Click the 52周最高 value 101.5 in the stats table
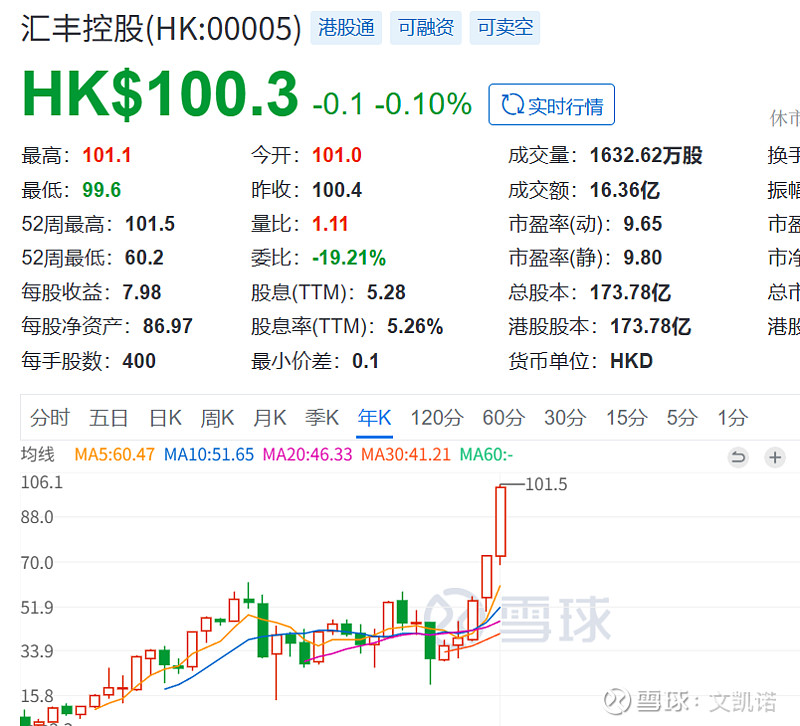Screen dimensions: 800x726 coord(150,224)
